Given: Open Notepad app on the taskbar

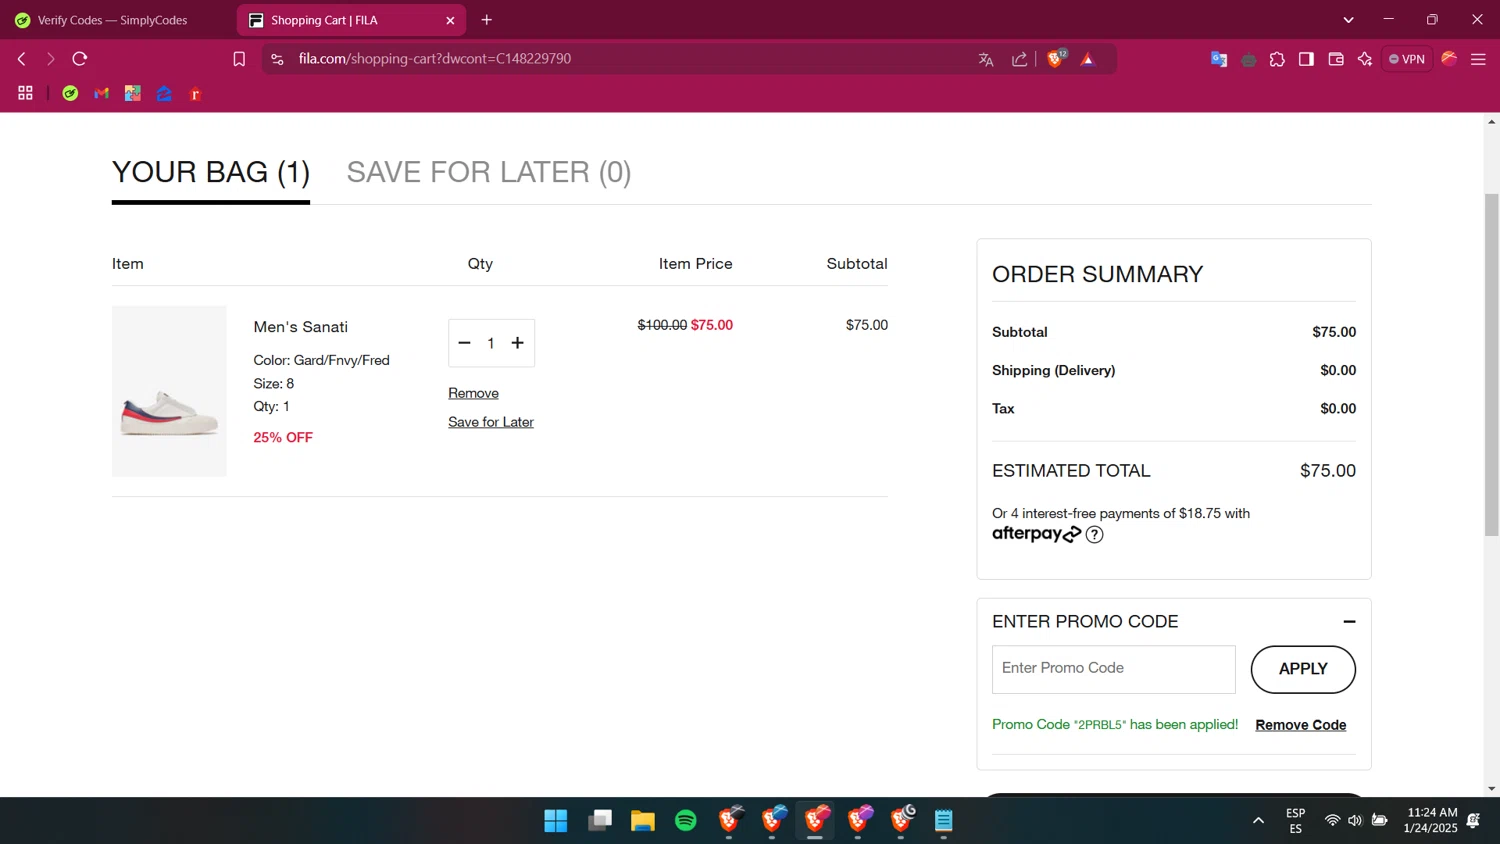Looking at the screenshot, I should click(x=943, y=821).
